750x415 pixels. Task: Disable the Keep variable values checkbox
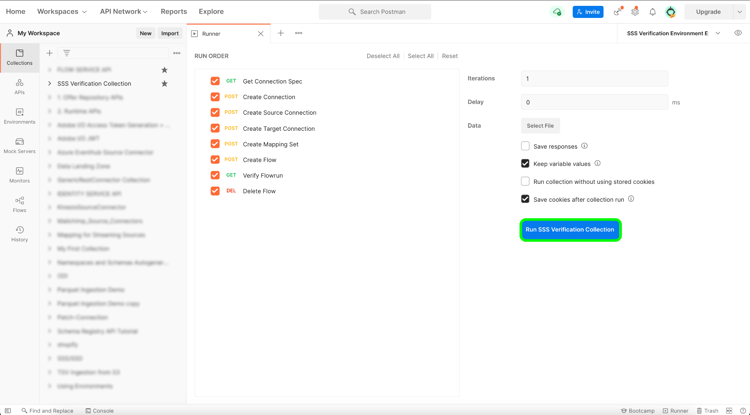pos(525,164)
